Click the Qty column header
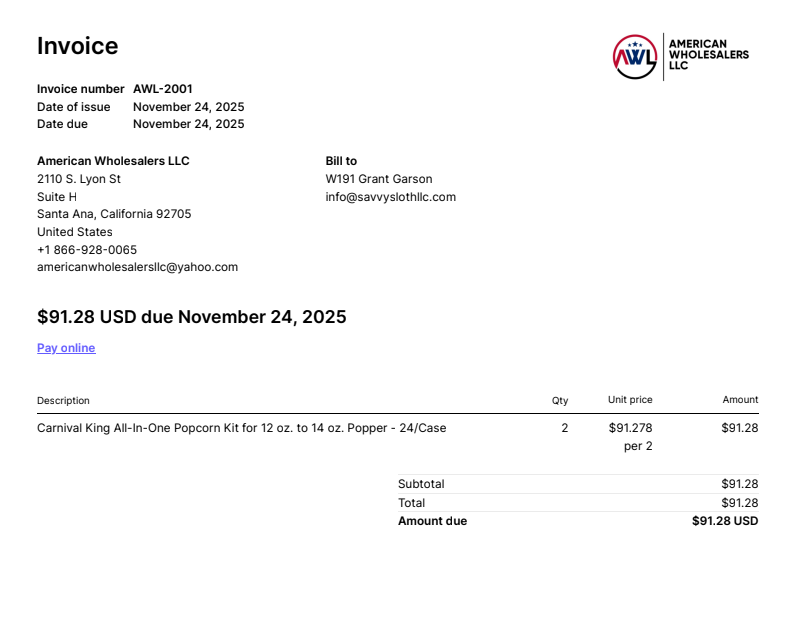Viewport: 795px width, 643px height. (560, 400)
